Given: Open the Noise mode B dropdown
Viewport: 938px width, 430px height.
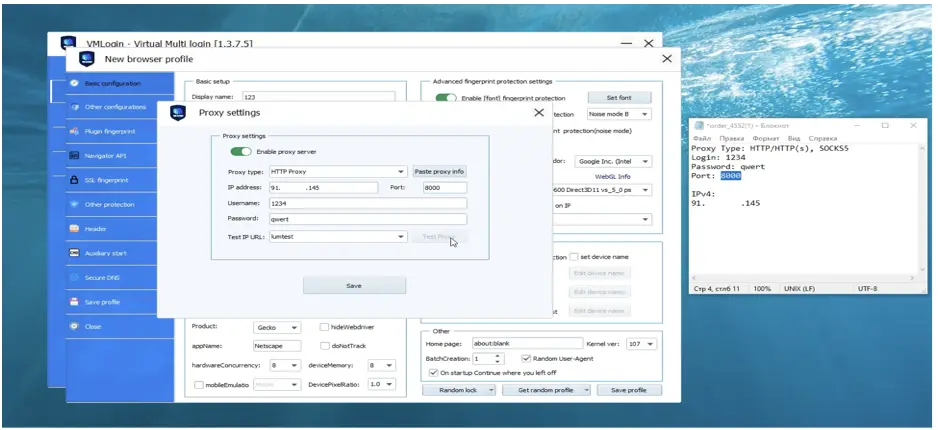Looking at the screenshot, I should tap(620, 114).
